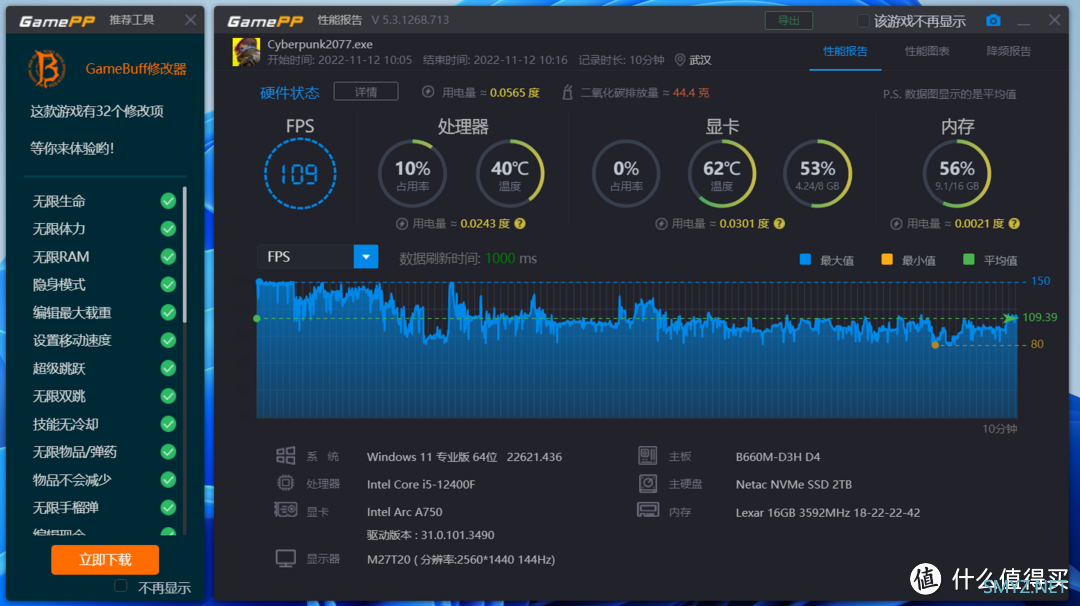
Task: Toggle 无限生命 green check
Action: [x=168, y=201]
